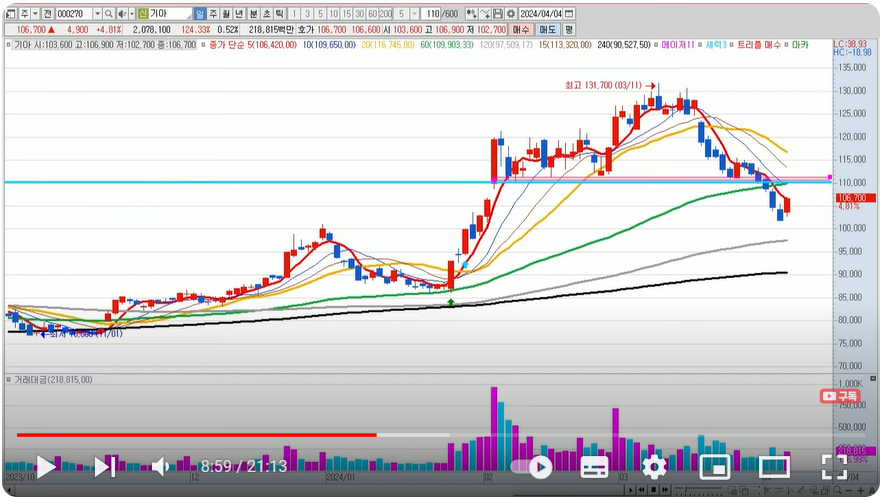The image size is (882, 500).
Task: Select the 200 interval button
Action: click(385, 13)
